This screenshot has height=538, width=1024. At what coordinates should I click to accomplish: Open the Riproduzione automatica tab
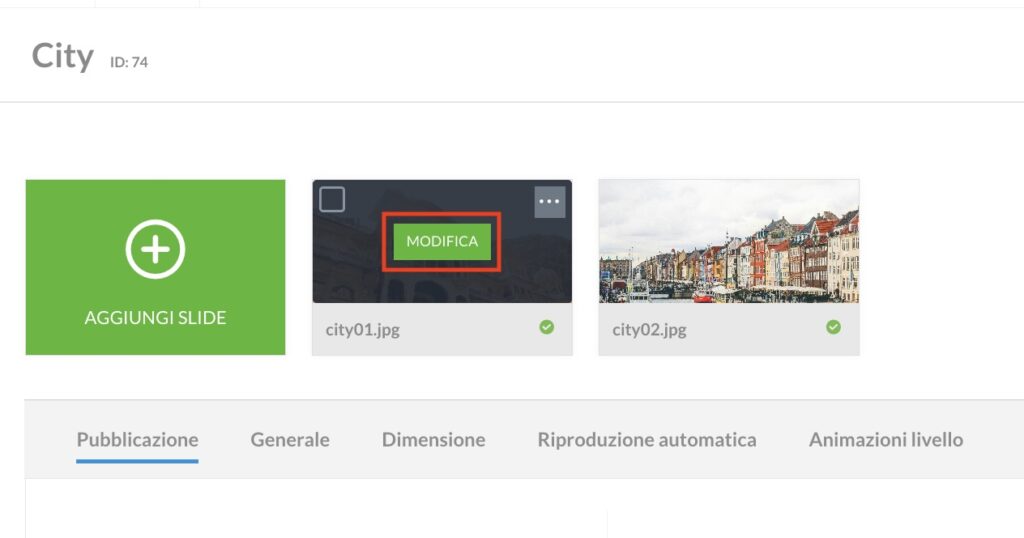pos(647,439)
